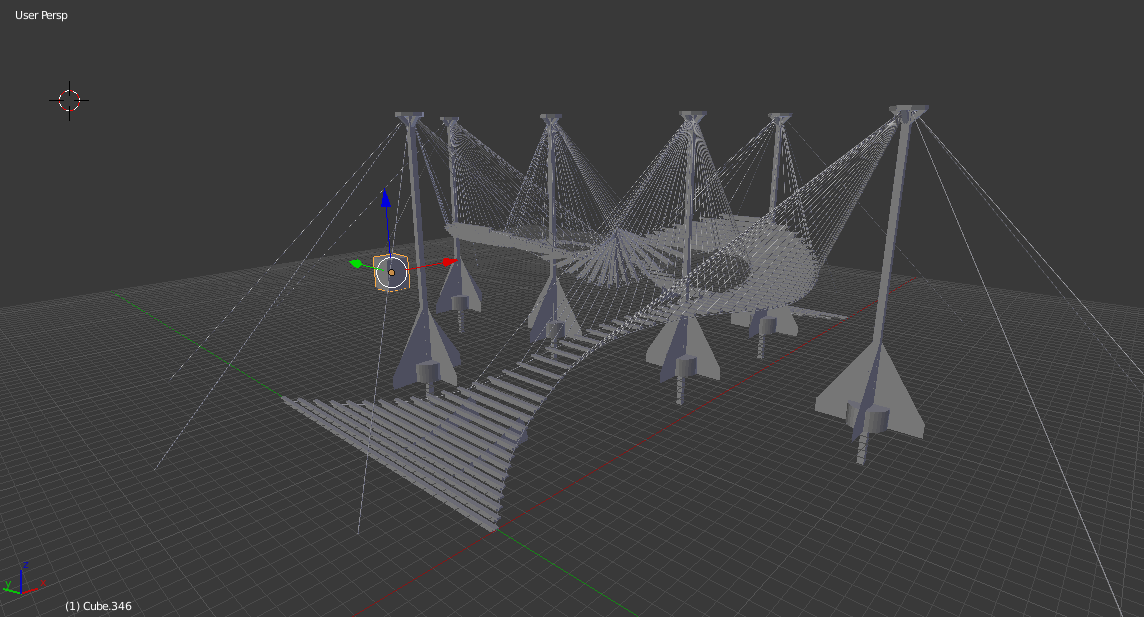This screenshot has height=617, width=1144.
Task: Select the top cap of rightmost pole
Action: click(x=908, y=112)
